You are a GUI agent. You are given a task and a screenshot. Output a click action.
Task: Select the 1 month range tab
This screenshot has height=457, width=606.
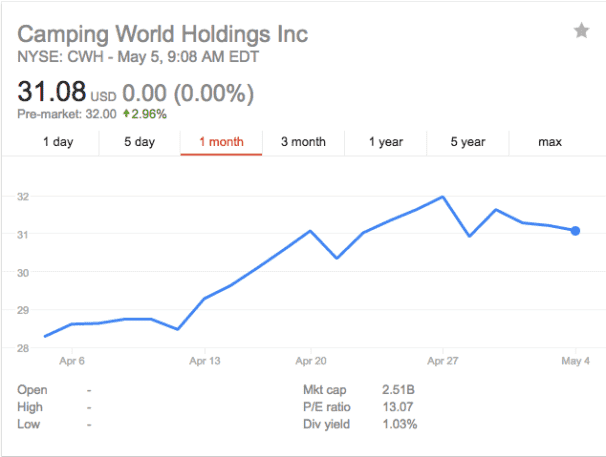(x=221, y=142)
